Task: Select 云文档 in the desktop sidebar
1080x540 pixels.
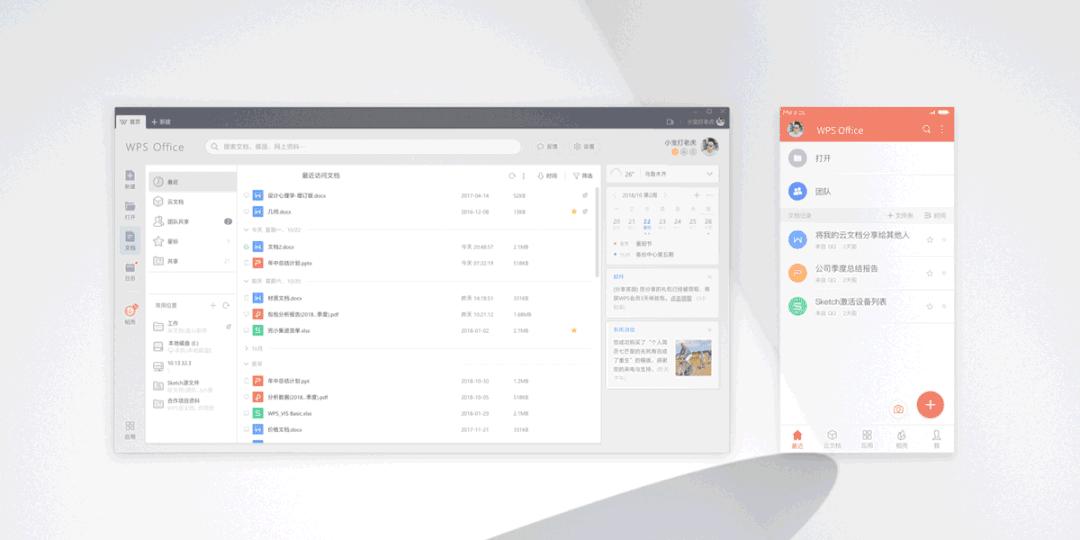Action: (192, 202)
